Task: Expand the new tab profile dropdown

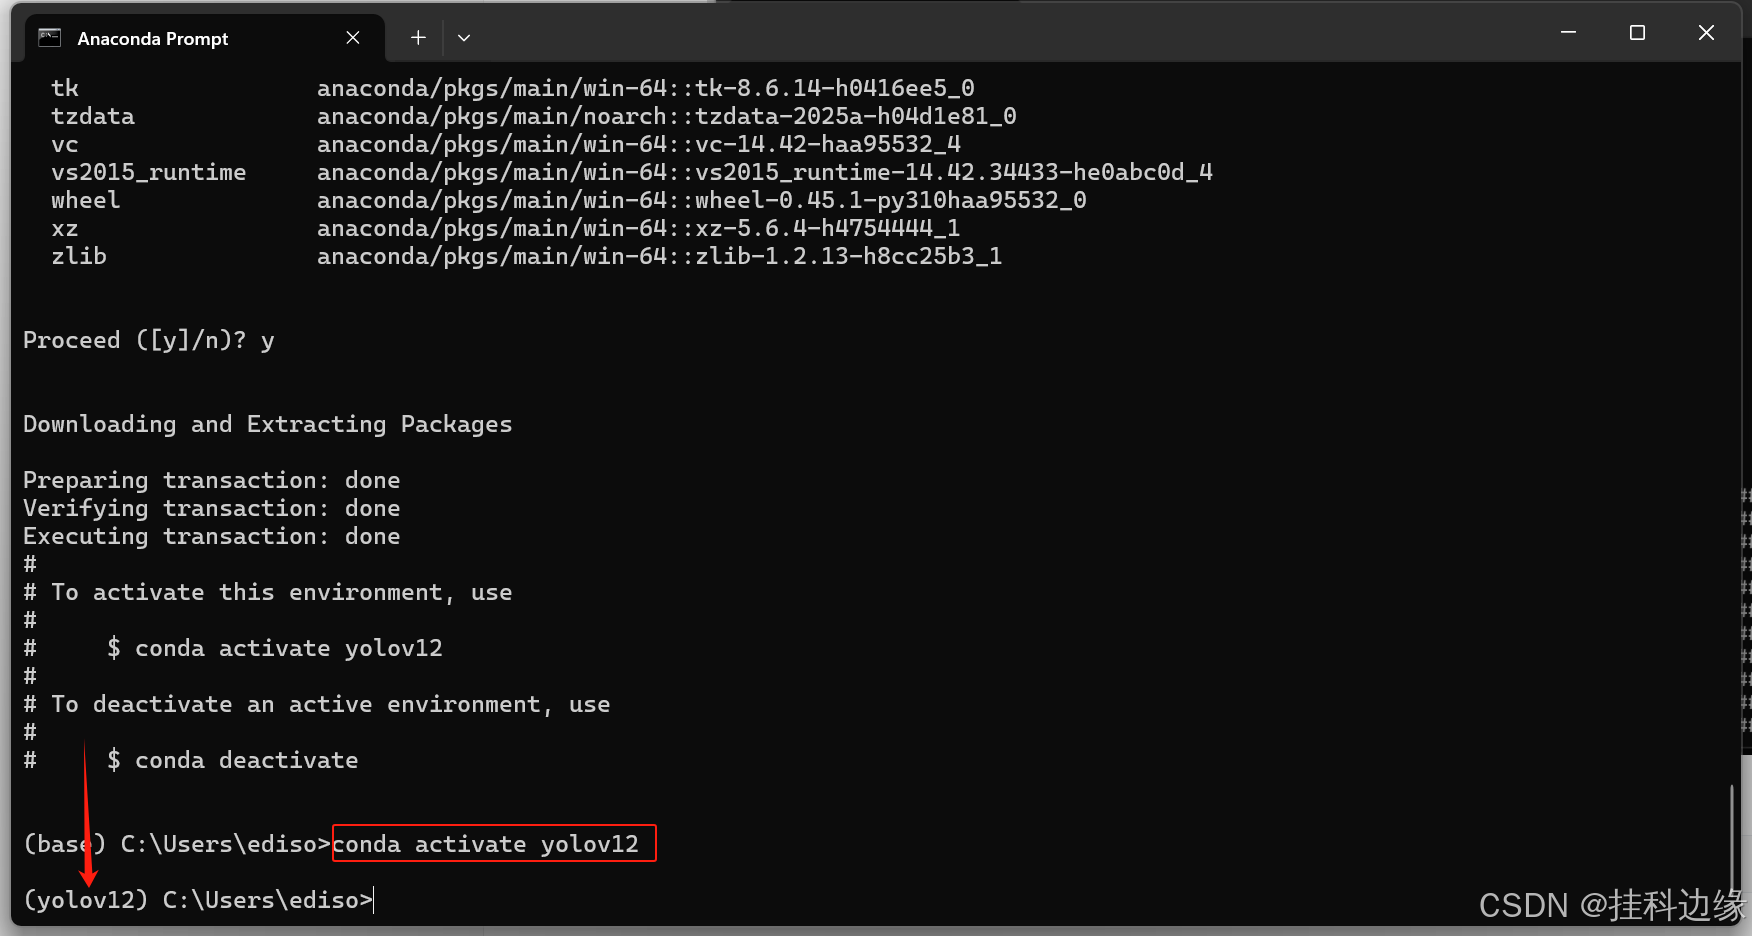Action: tap(464, 38)
